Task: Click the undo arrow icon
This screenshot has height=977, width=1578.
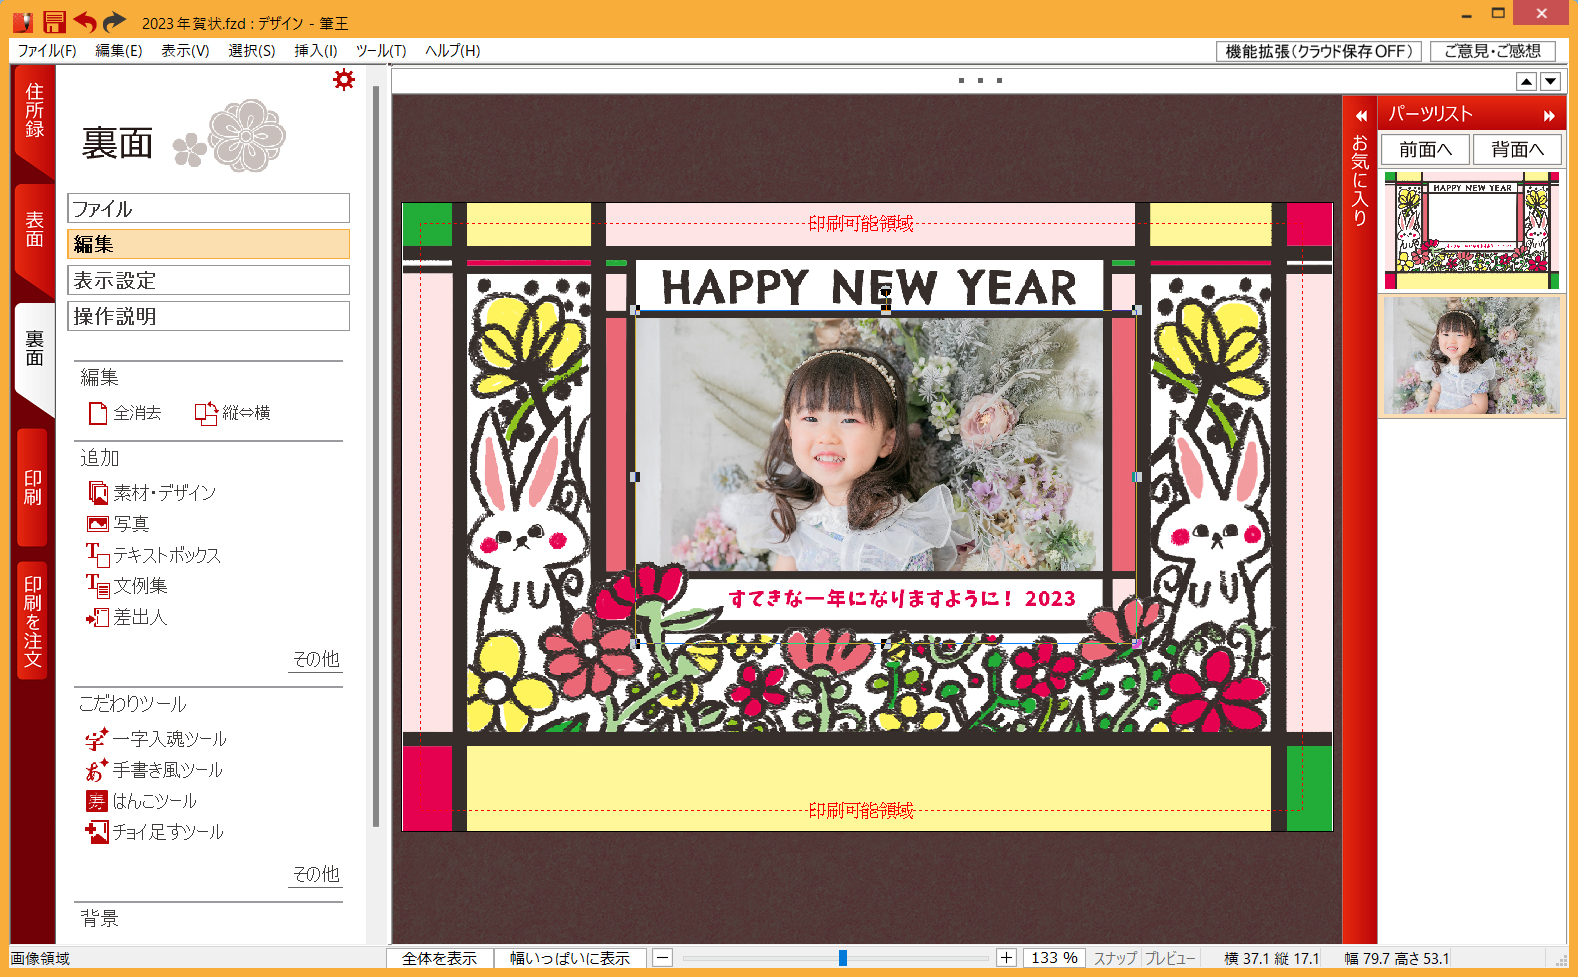Action: (x=85, y=22)
